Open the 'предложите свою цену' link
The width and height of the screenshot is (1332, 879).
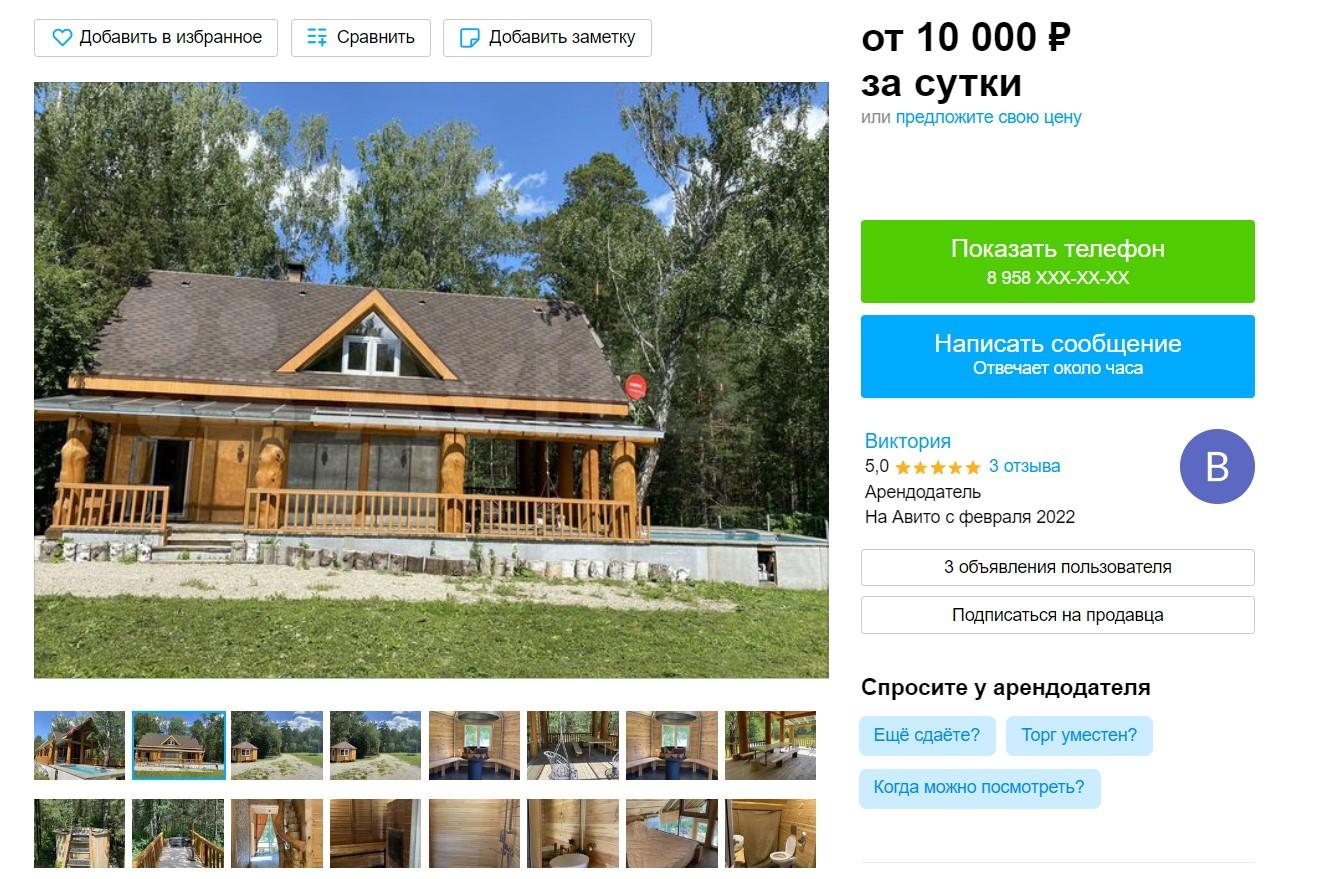pyautogui.click(x=988, y=117)
